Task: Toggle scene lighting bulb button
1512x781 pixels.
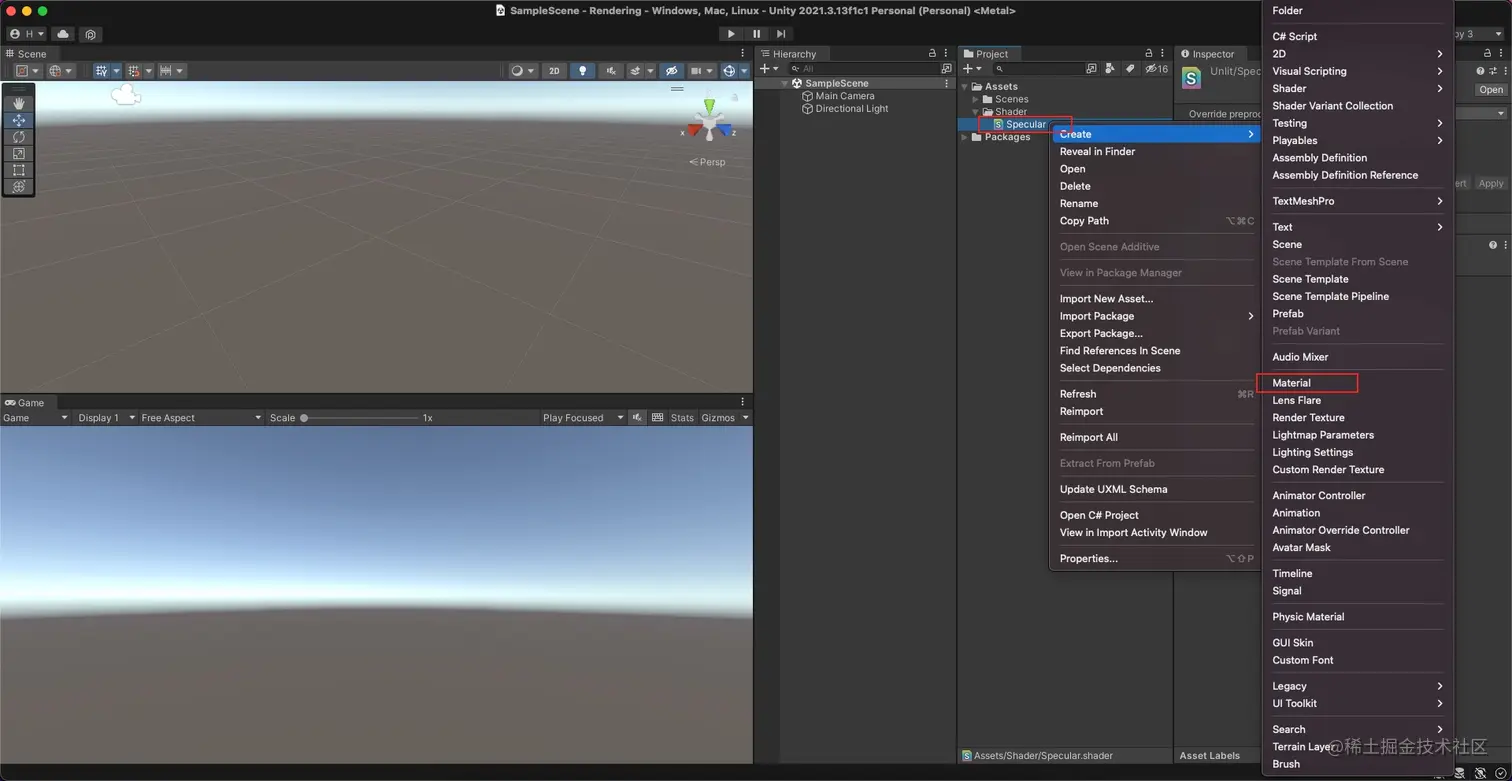Action: click(582, 71)
